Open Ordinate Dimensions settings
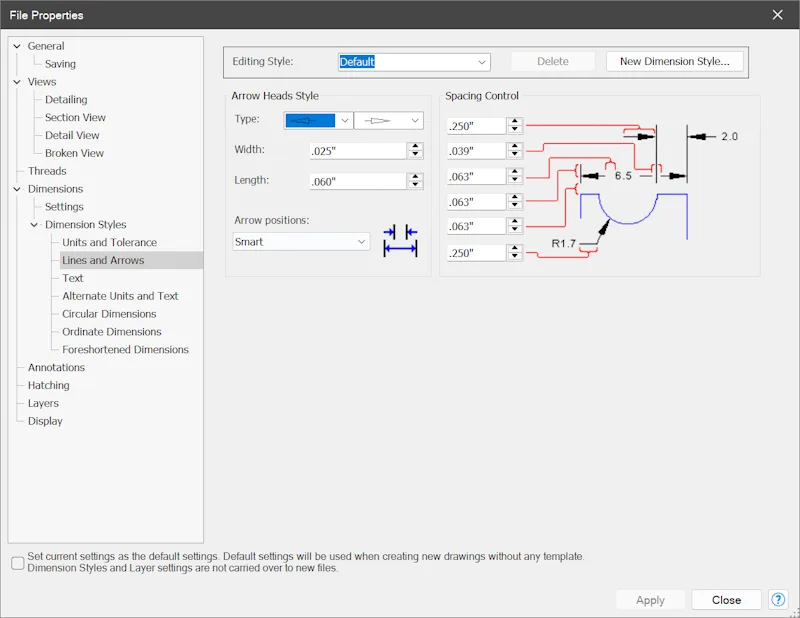The image size is (800, 618). click(112, 332)
